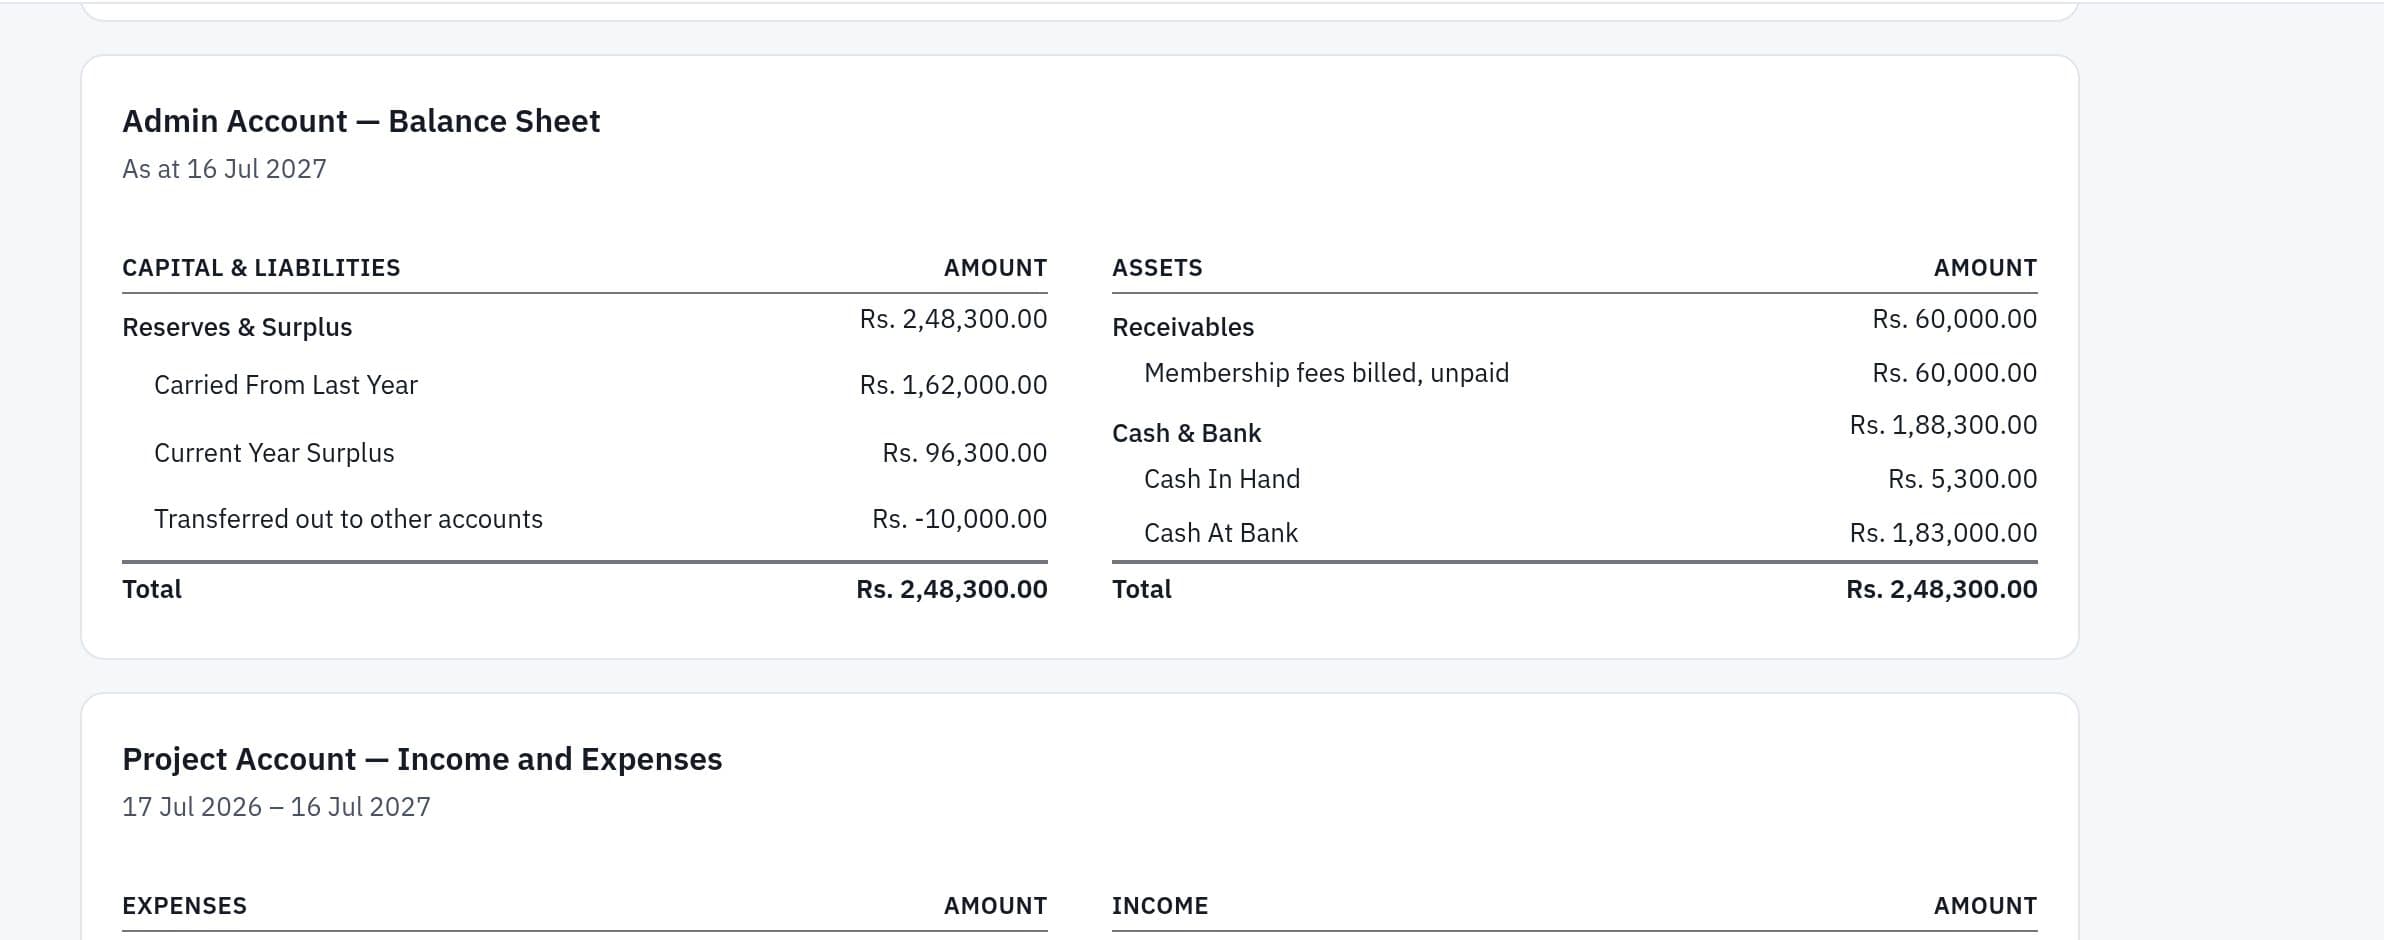Select the 'Cash At Bank' row
Image resolution: width=2384 pixels, height=940 pixels.
(x=1575, y=533)
